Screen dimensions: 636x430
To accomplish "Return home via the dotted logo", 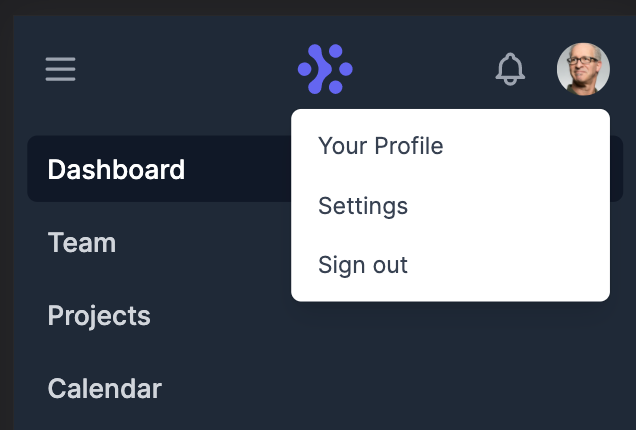I will 325,69.
